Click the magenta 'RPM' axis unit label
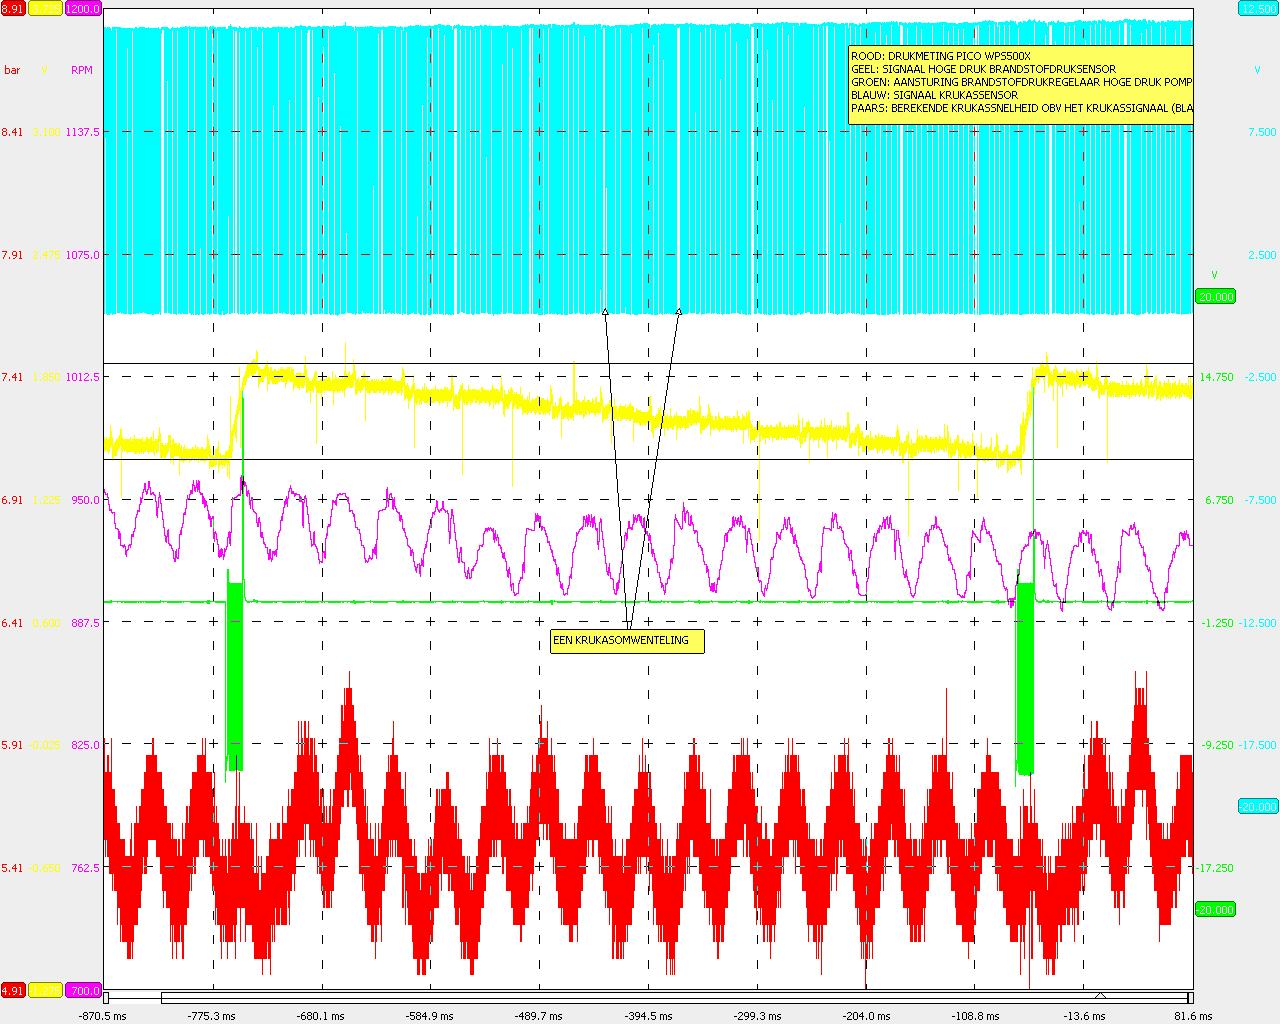The height and width of the screenshot is (1024, 1280). [82, 70]
